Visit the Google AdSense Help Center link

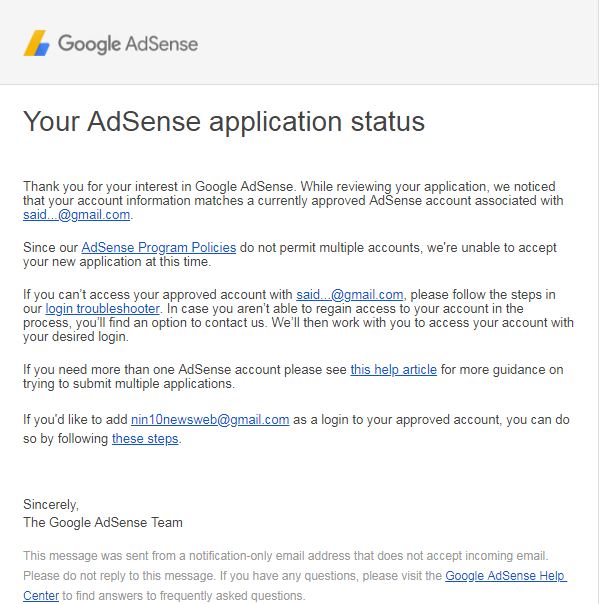click(505, 576)
